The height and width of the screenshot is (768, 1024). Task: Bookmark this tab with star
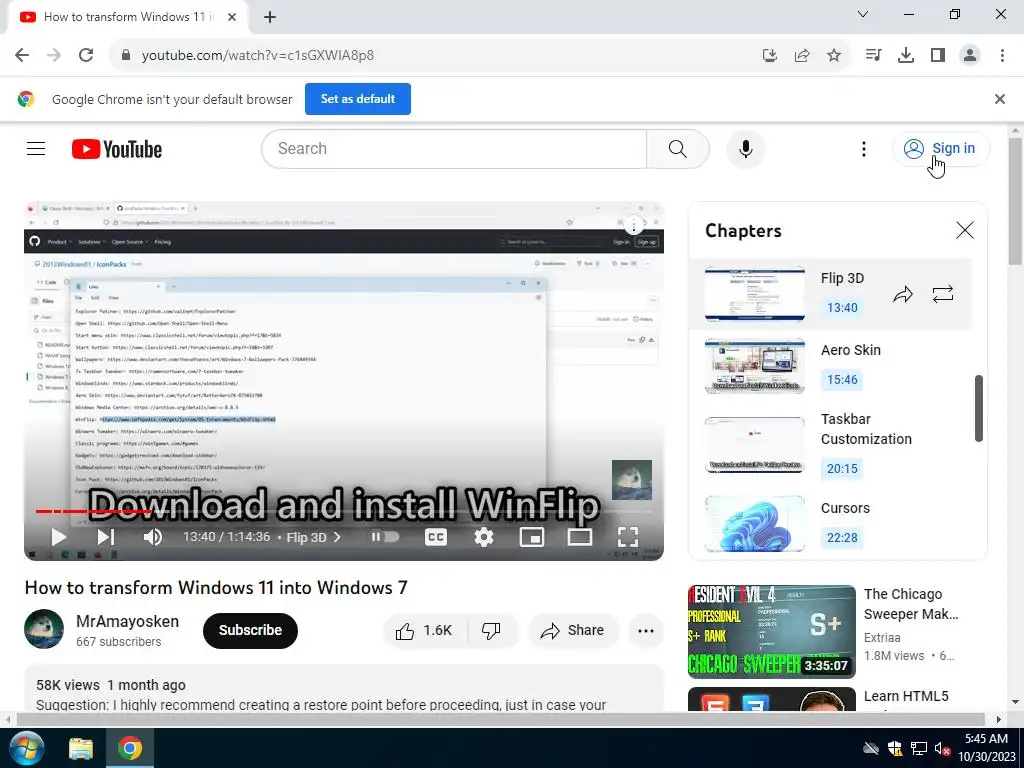click(834, 55)
